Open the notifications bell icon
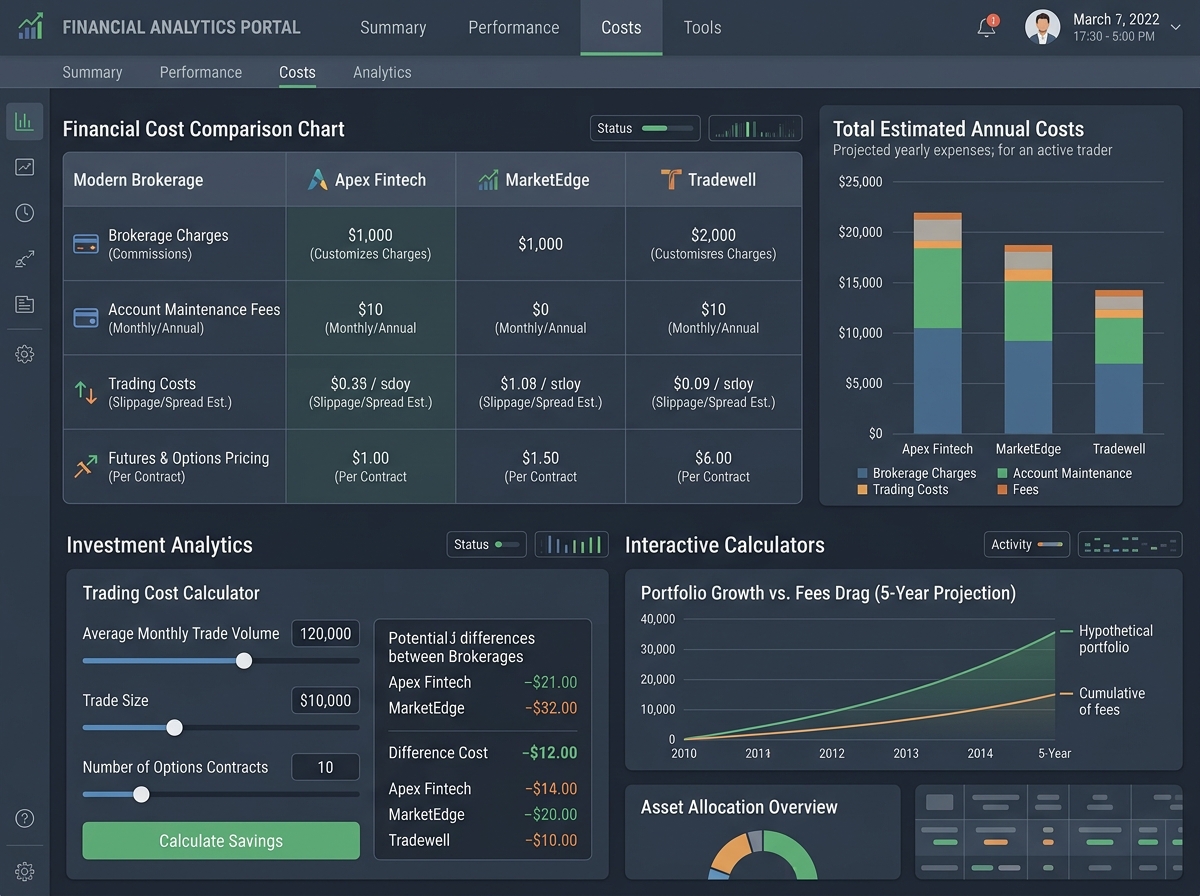 click(x=986, y=27)
